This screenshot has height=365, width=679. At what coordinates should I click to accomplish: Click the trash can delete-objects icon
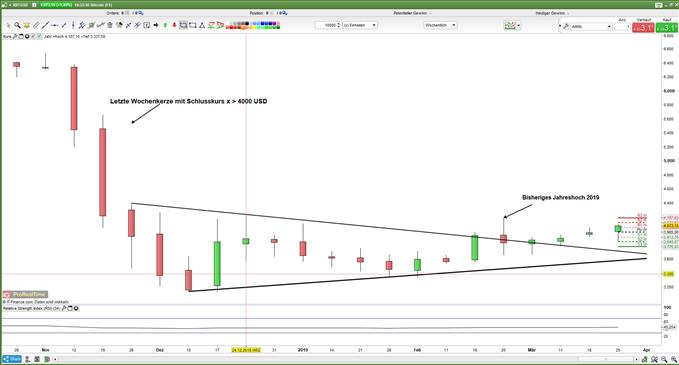coord(110,25)
